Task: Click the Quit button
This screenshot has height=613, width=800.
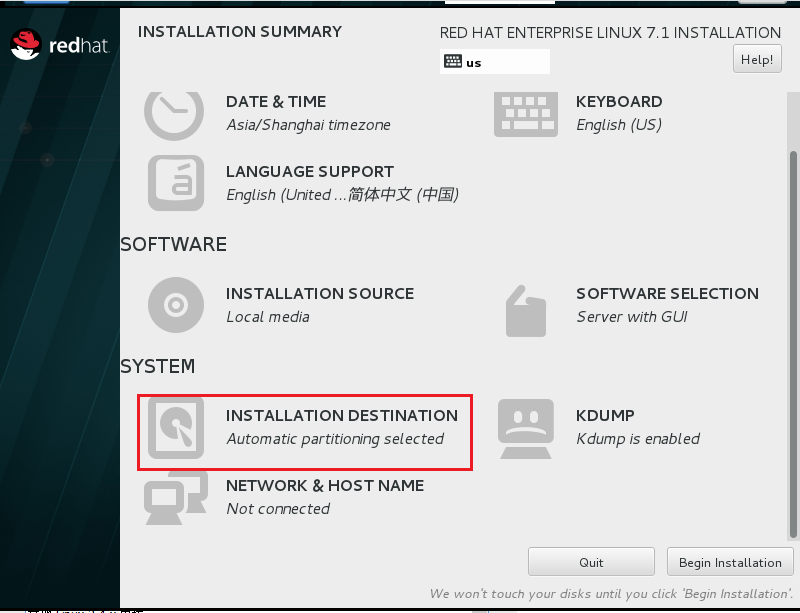Action: point(591,562)
